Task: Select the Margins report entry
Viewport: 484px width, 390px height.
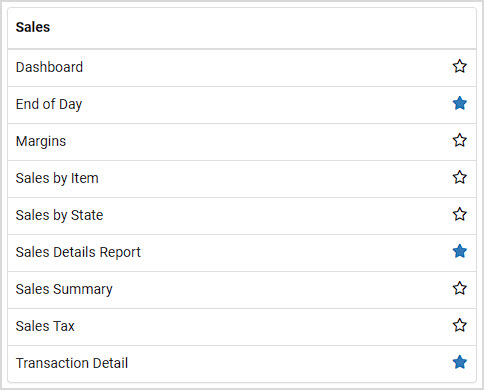Action: 41,141
